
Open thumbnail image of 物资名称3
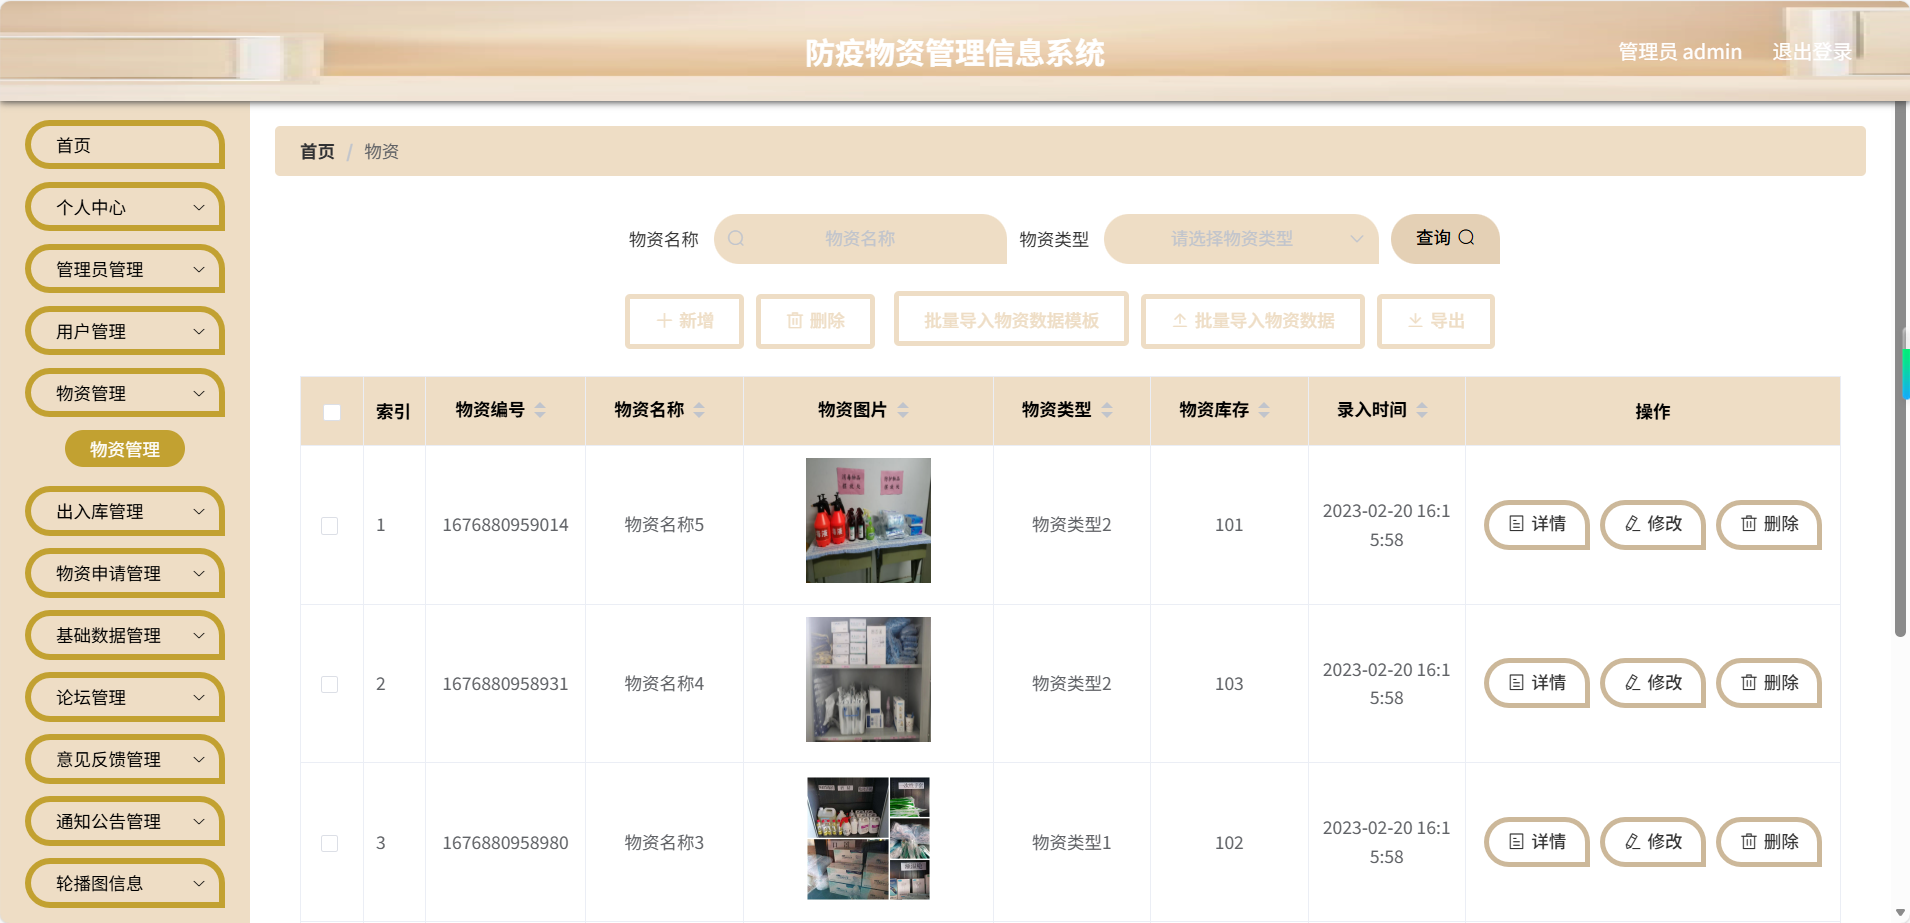pyautogui.click(x=868, y=838)
